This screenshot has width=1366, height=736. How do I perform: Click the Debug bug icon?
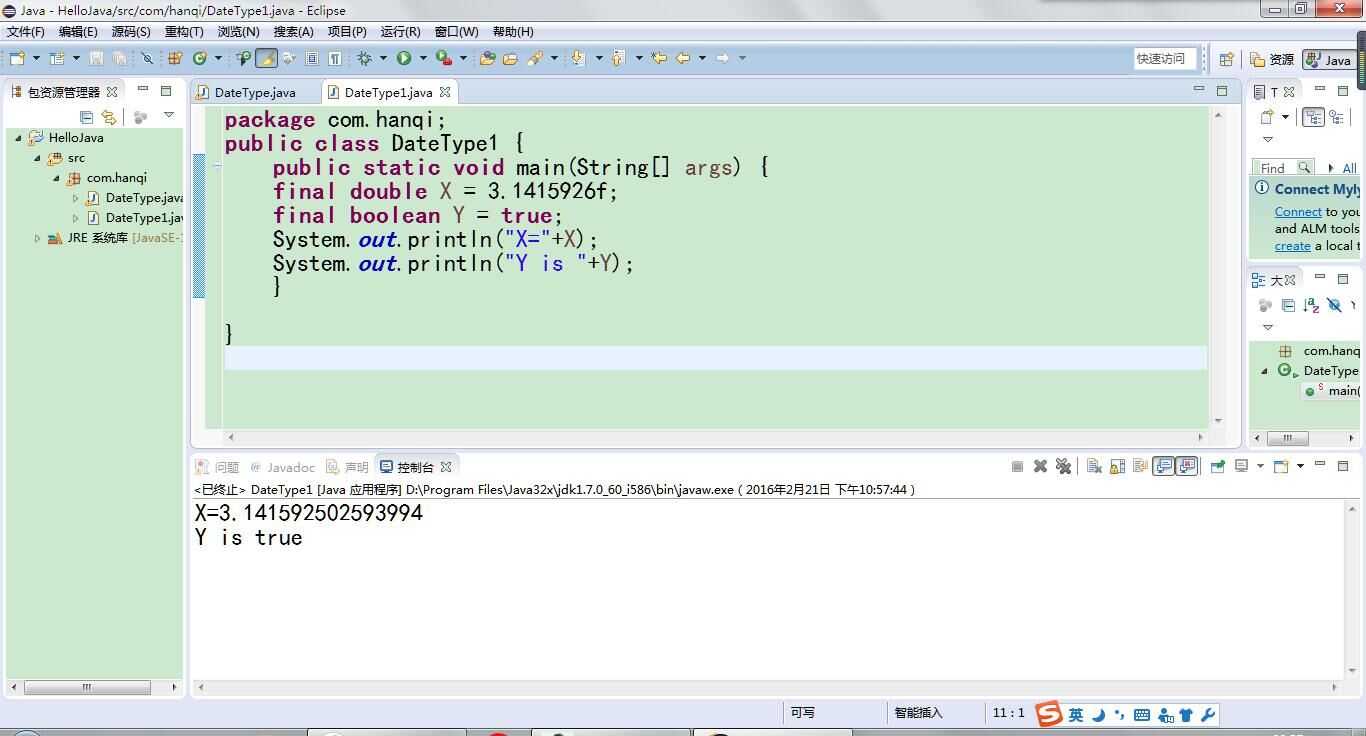click(x=364, y=58)
